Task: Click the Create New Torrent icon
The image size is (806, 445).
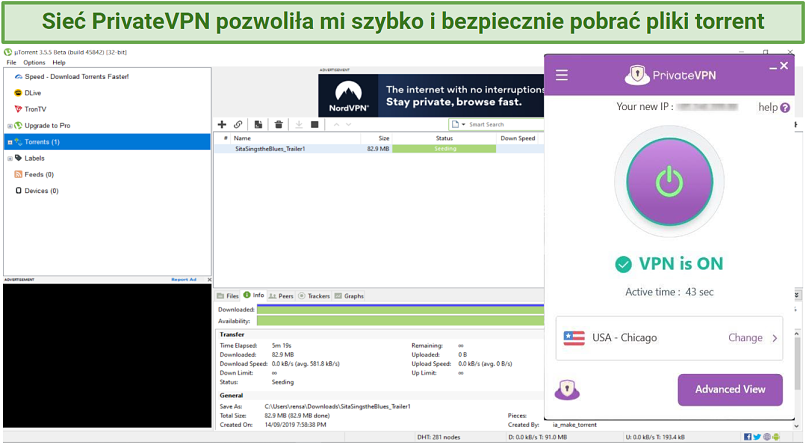Action: coord(259,124)
